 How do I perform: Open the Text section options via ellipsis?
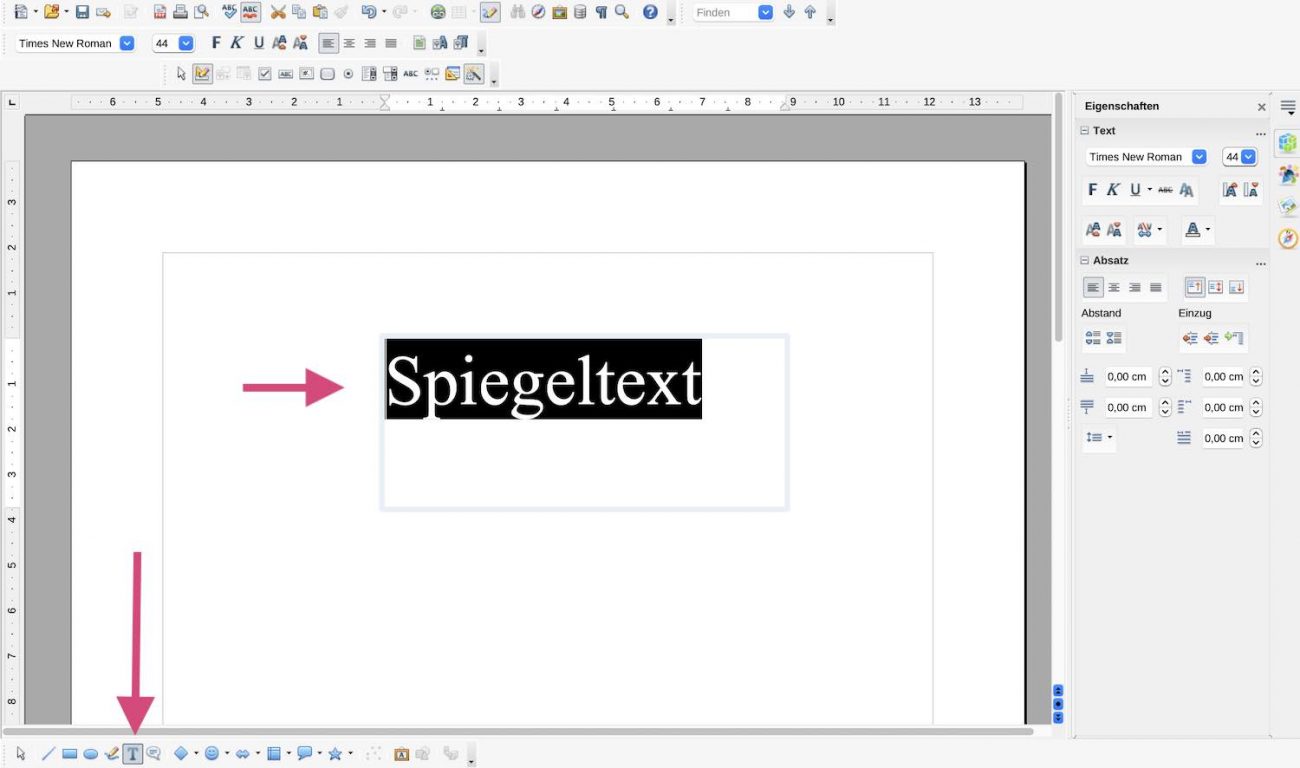(x=1260, y=133)
